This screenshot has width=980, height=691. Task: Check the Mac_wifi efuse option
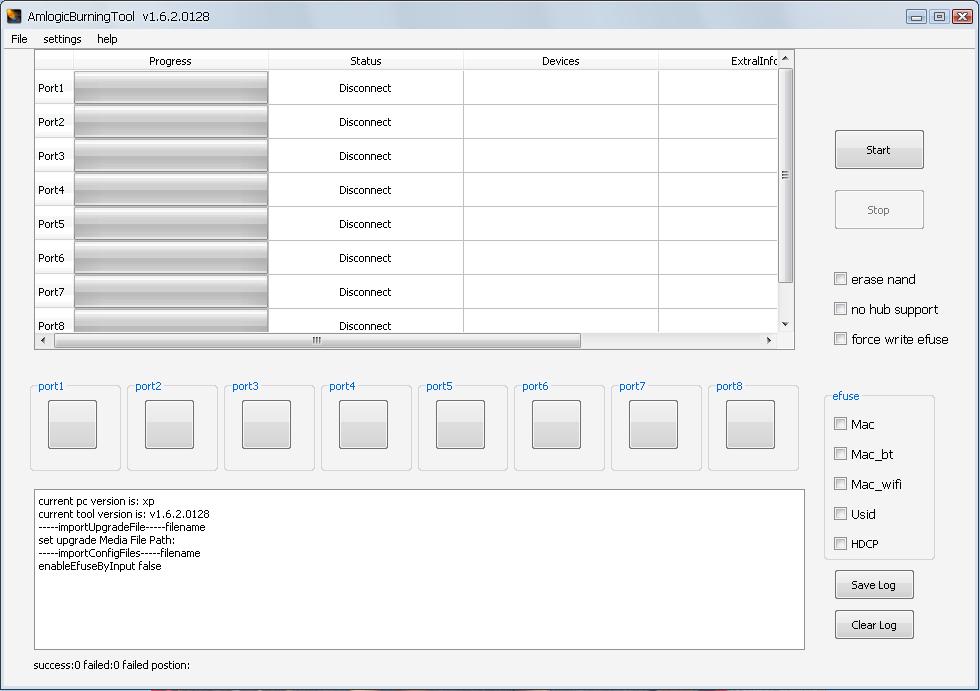click(841, 484)
